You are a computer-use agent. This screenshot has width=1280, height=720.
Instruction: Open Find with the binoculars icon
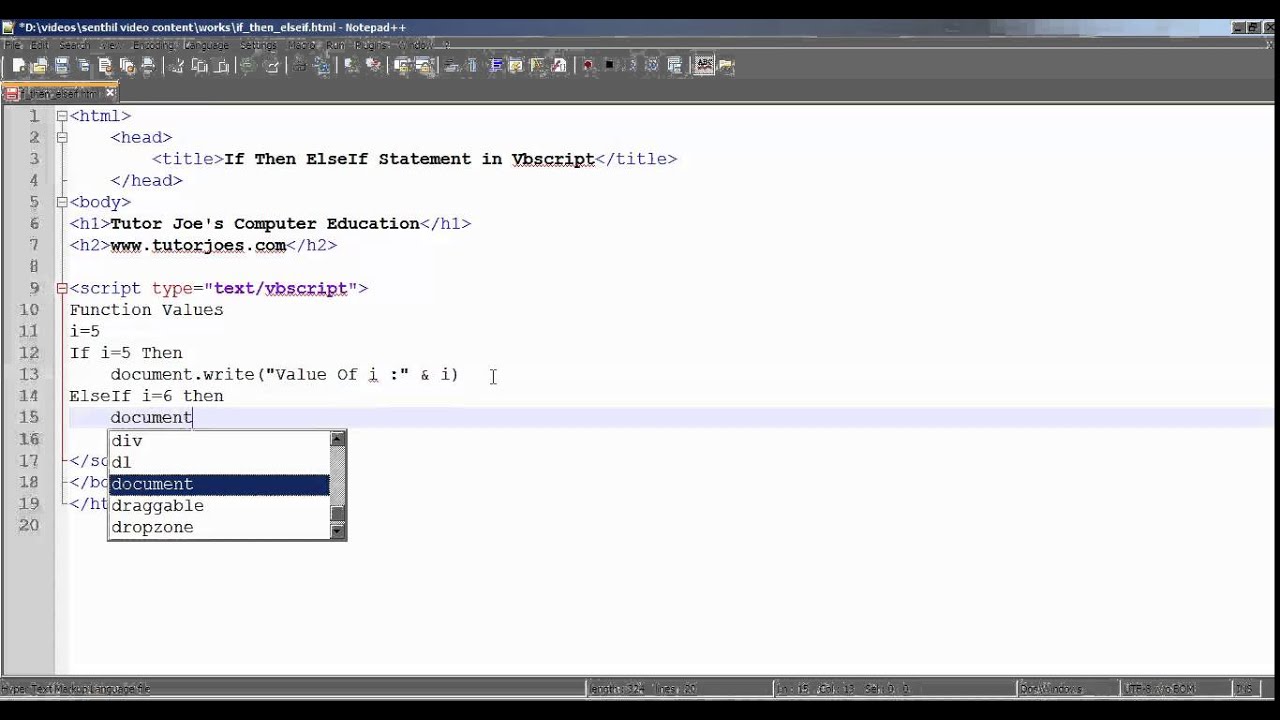(300, 66)
